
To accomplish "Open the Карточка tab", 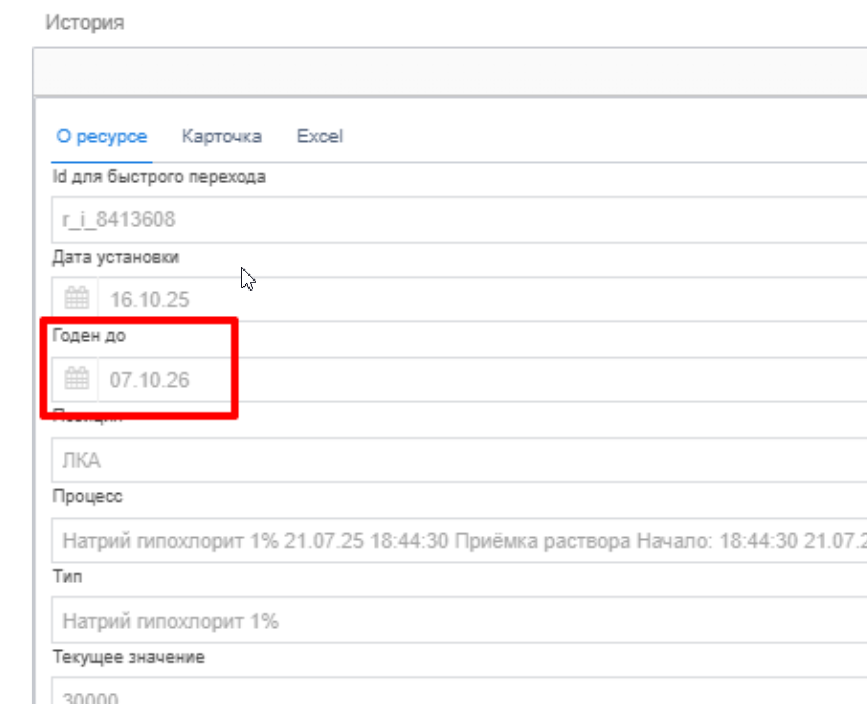I will pyautogui.click(x=222, y=136).
